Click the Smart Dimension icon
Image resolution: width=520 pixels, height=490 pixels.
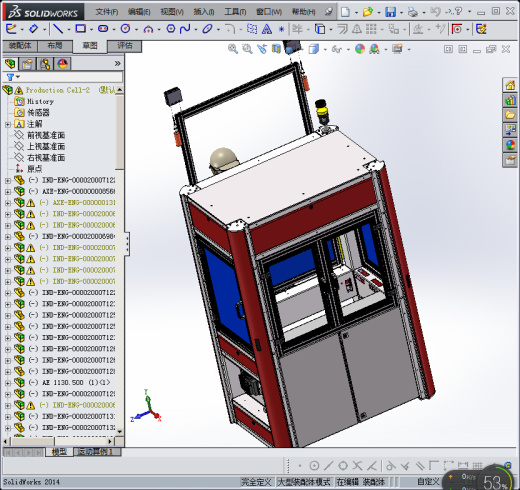pos(33,29)
